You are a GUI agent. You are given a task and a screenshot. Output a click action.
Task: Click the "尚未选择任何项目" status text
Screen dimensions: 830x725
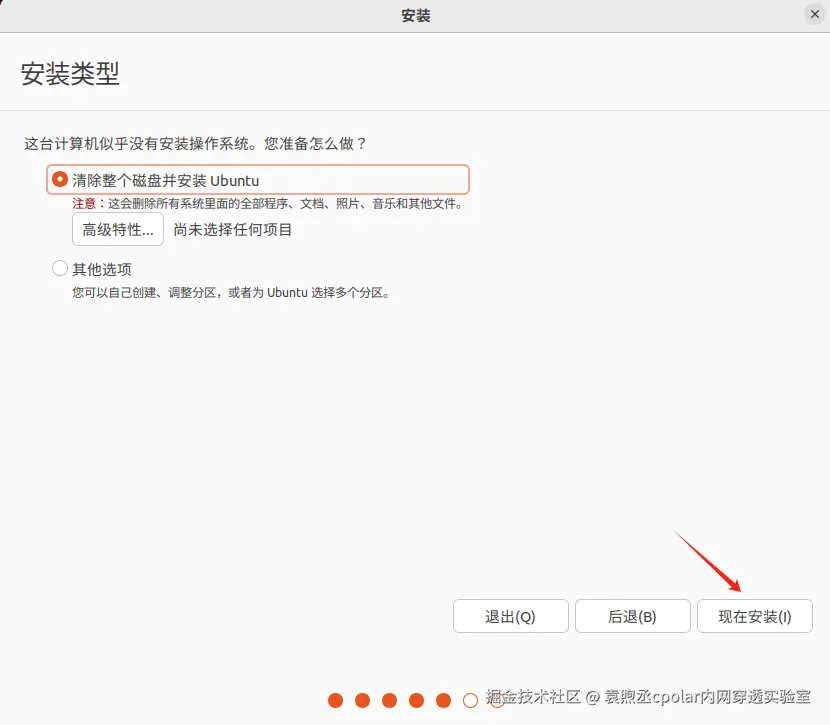click(x=232, y=230)
